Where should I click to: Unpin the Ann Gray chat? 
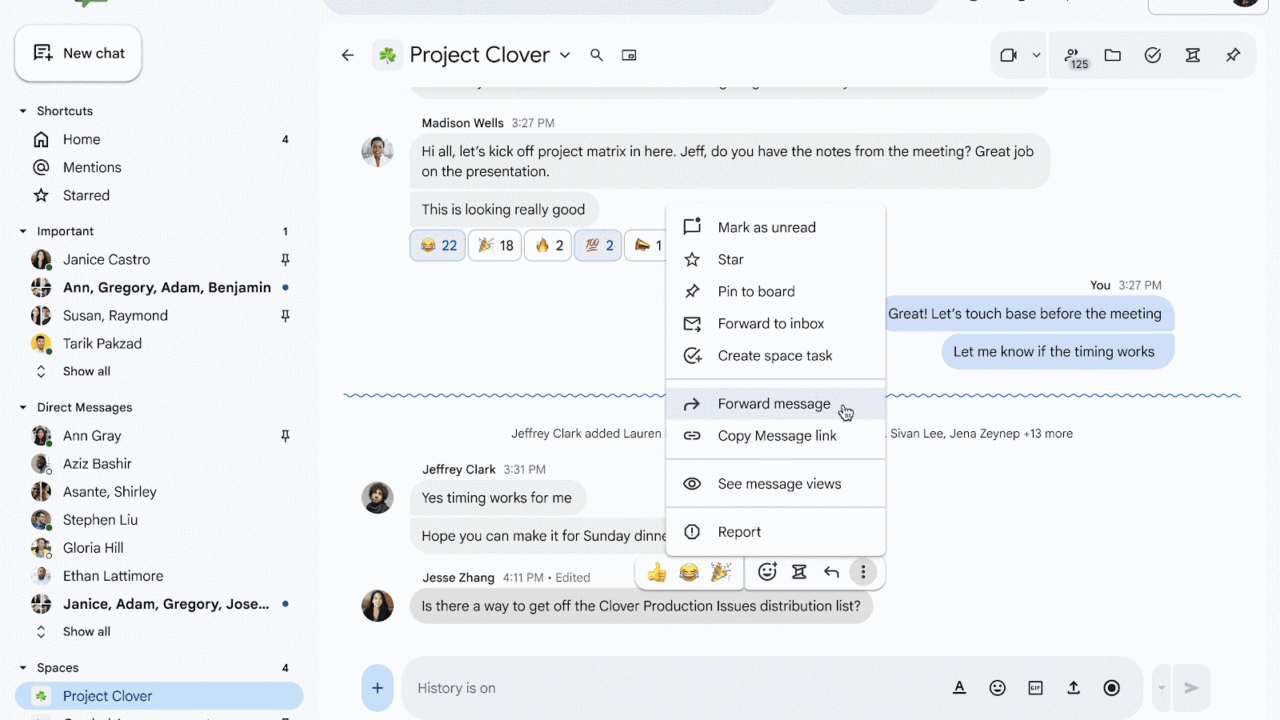pos(285,435)
